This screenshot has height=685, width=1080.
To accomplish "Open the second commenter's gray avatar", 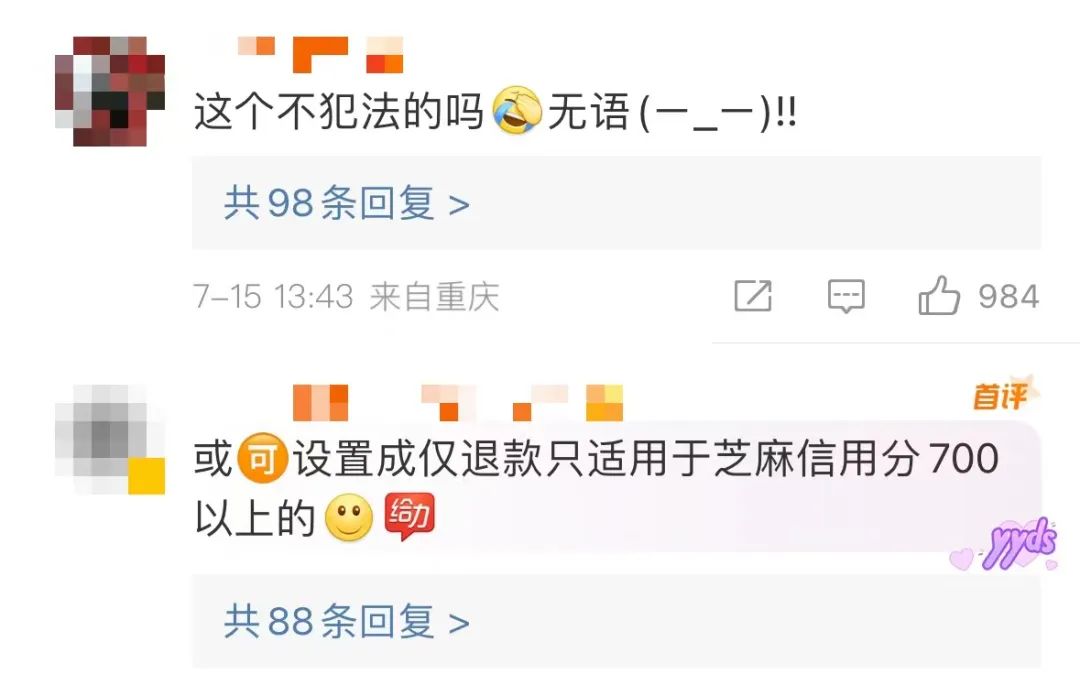I will pyautogui.click(x=110, y=439).
